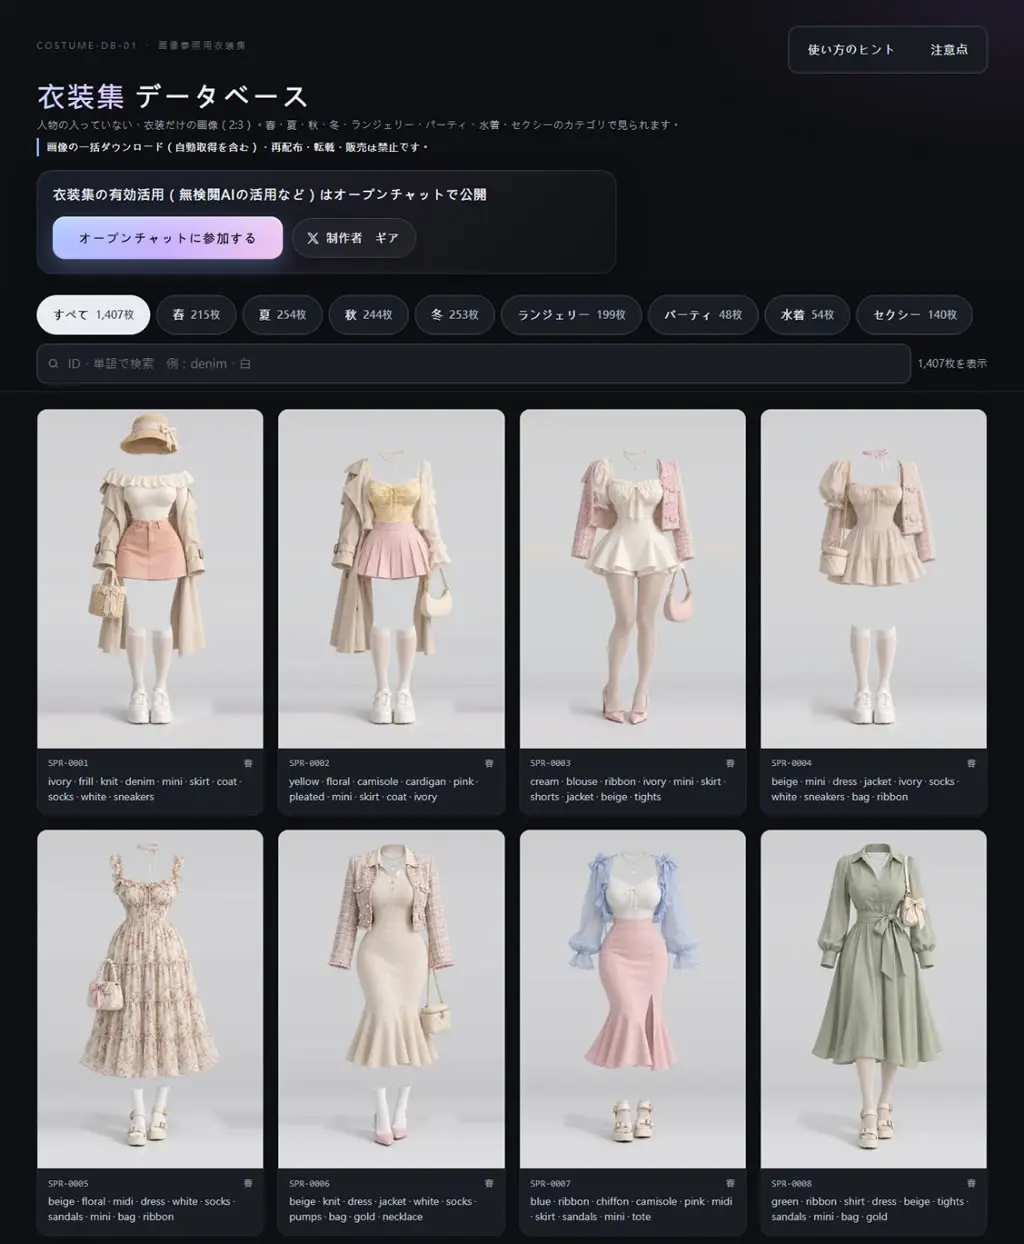Filter by 夏 254枚 category
1024x1244 pixels.
pos(282,314)
